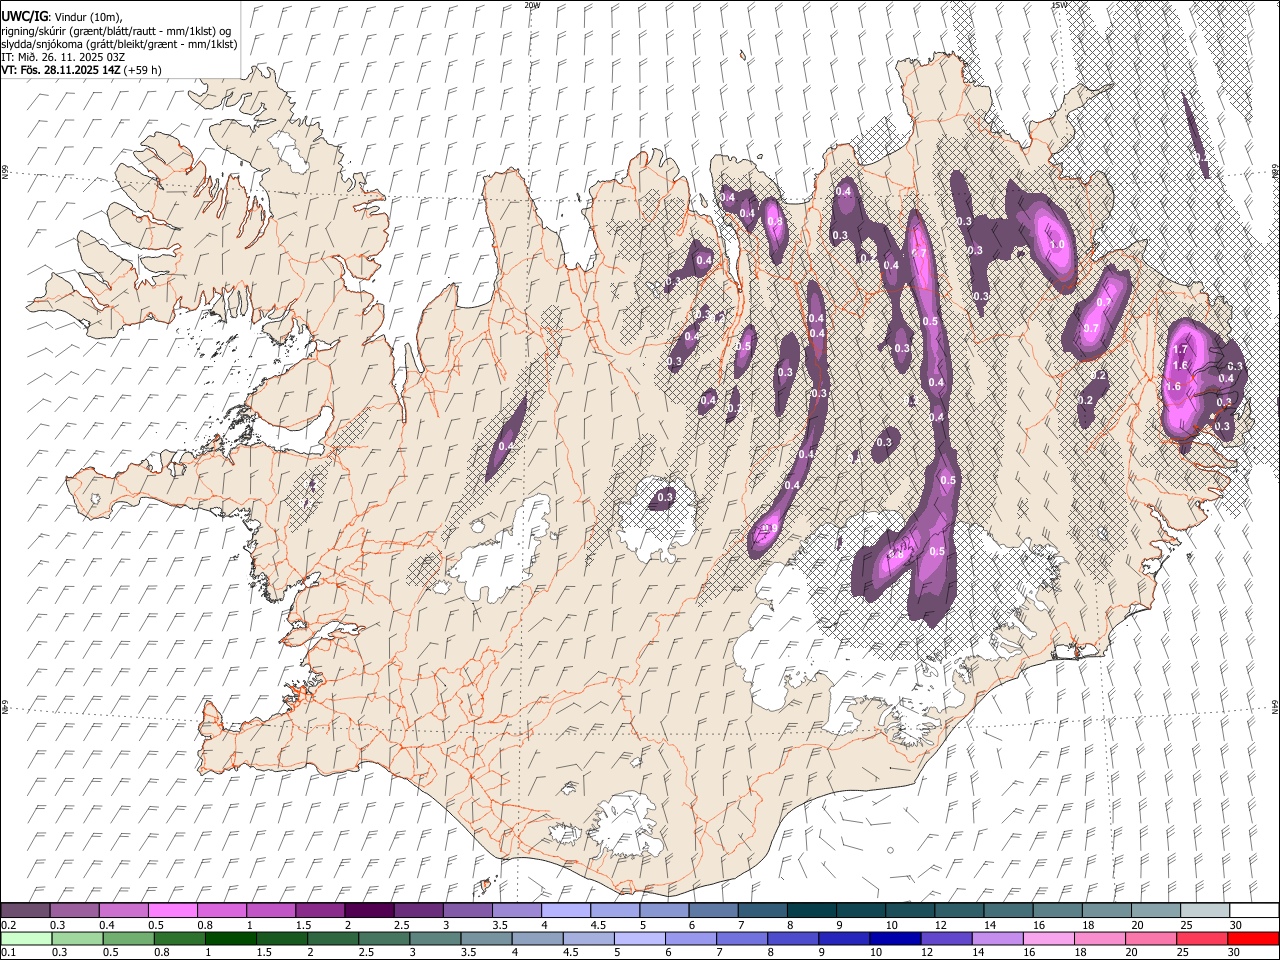Click the green 0.8 swatch in lower legend row

(x=180, y=939)
